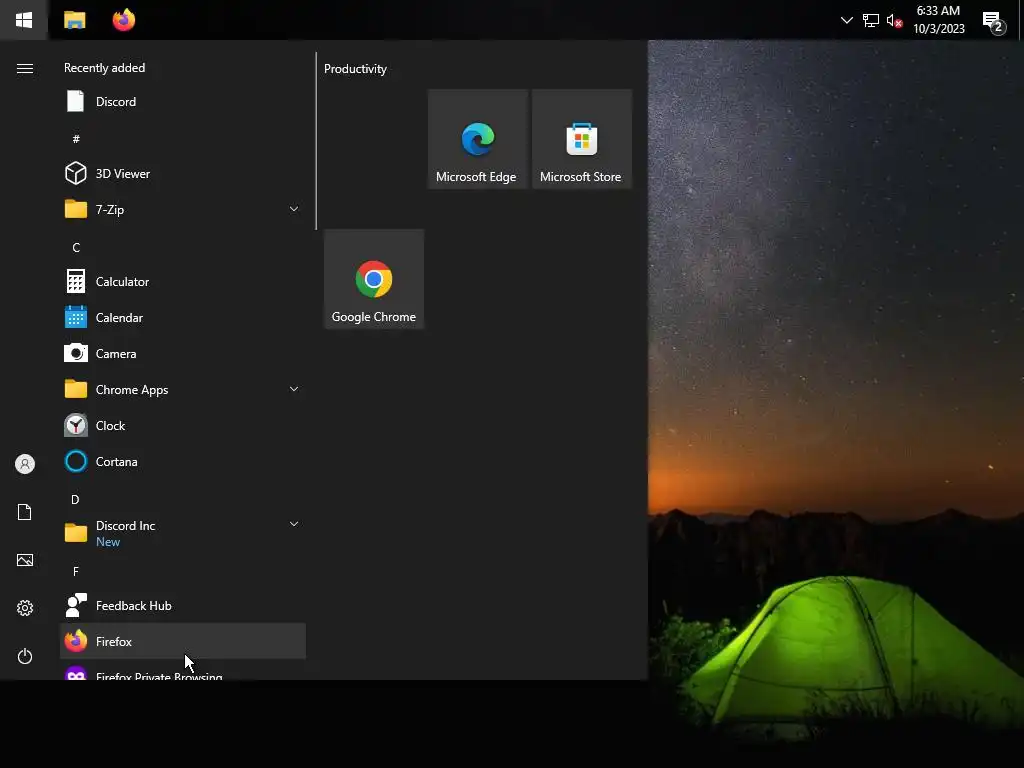This screenshot has width=1024, height=768.
Task: Open File Explorer from the taskbar
Action: [74, 20]
